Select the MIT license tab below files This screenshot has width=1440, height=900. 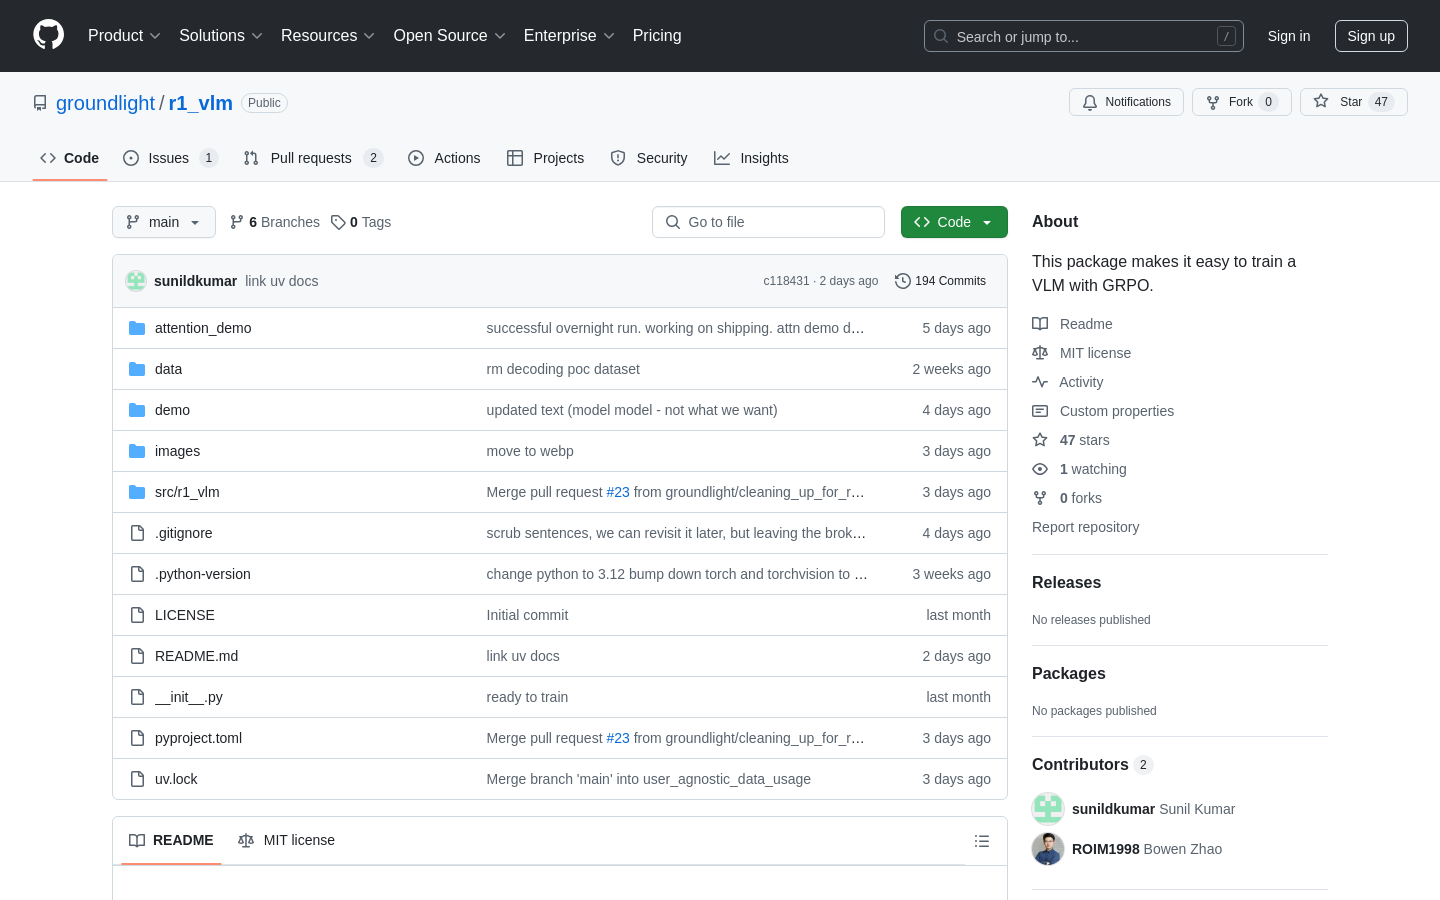286,840
